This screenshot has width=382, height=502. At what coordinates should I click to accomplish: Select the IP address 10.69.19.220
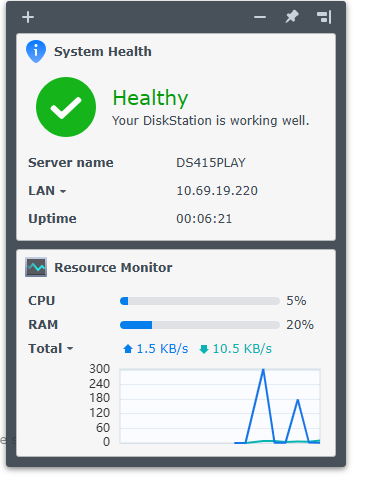[217, 191]
